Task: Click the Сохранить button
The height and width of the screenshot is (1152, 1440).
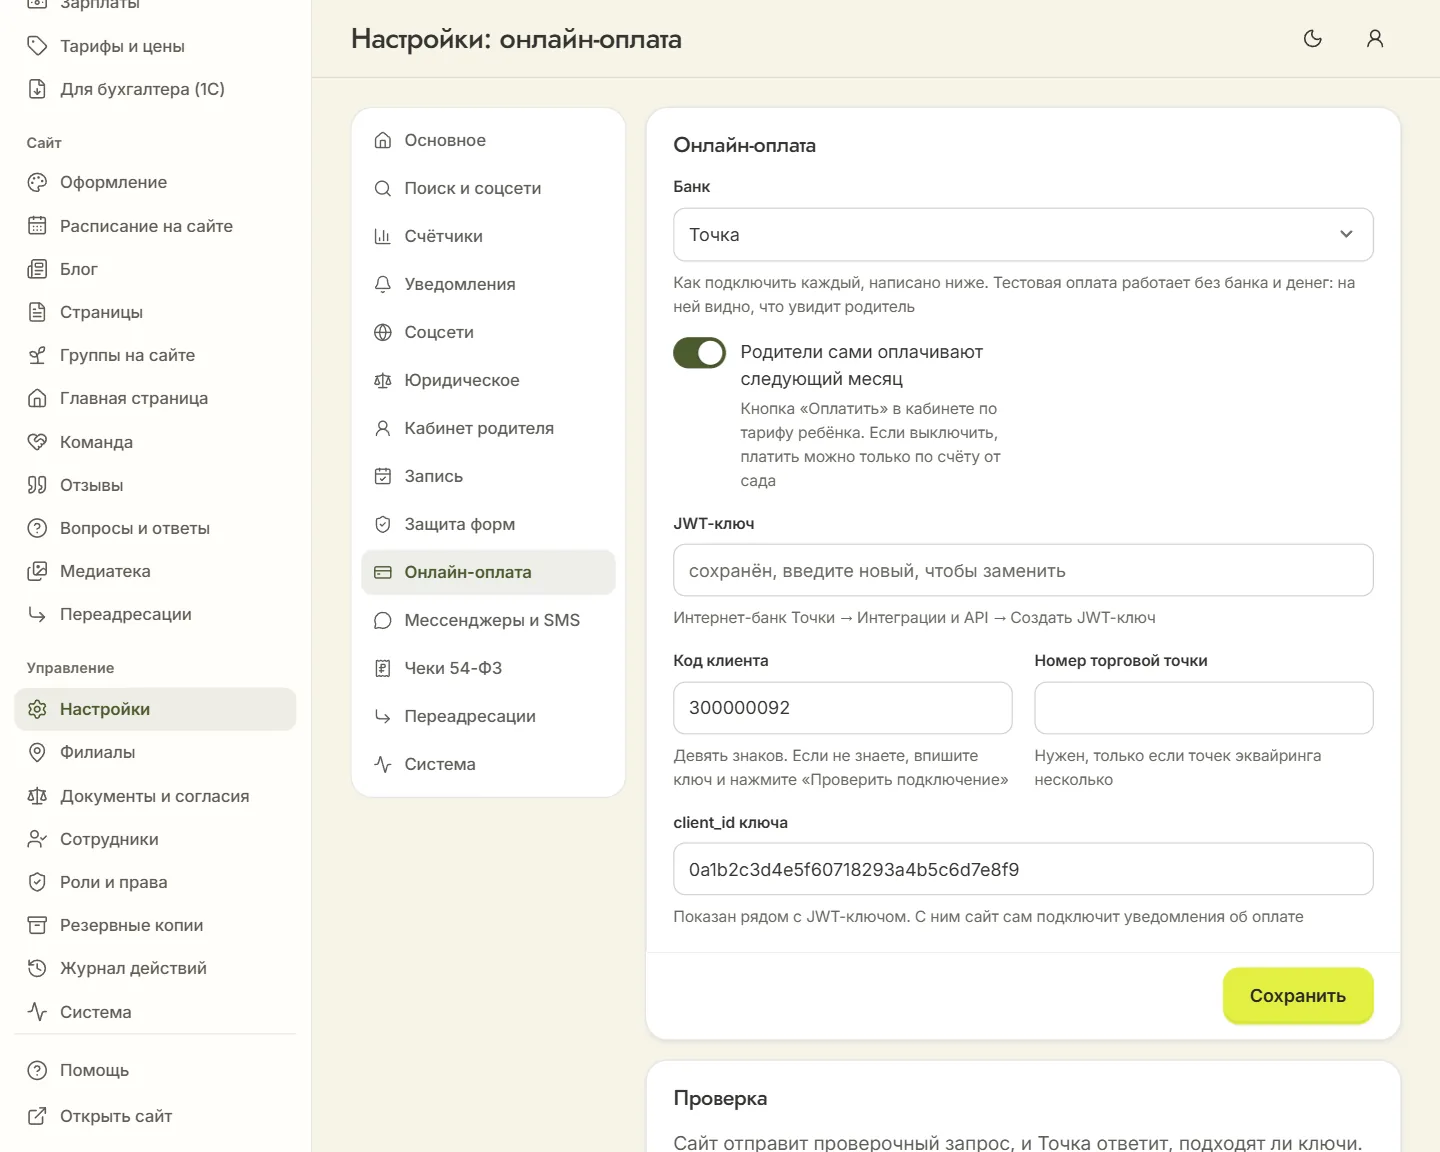Action: click(1298, 996)
